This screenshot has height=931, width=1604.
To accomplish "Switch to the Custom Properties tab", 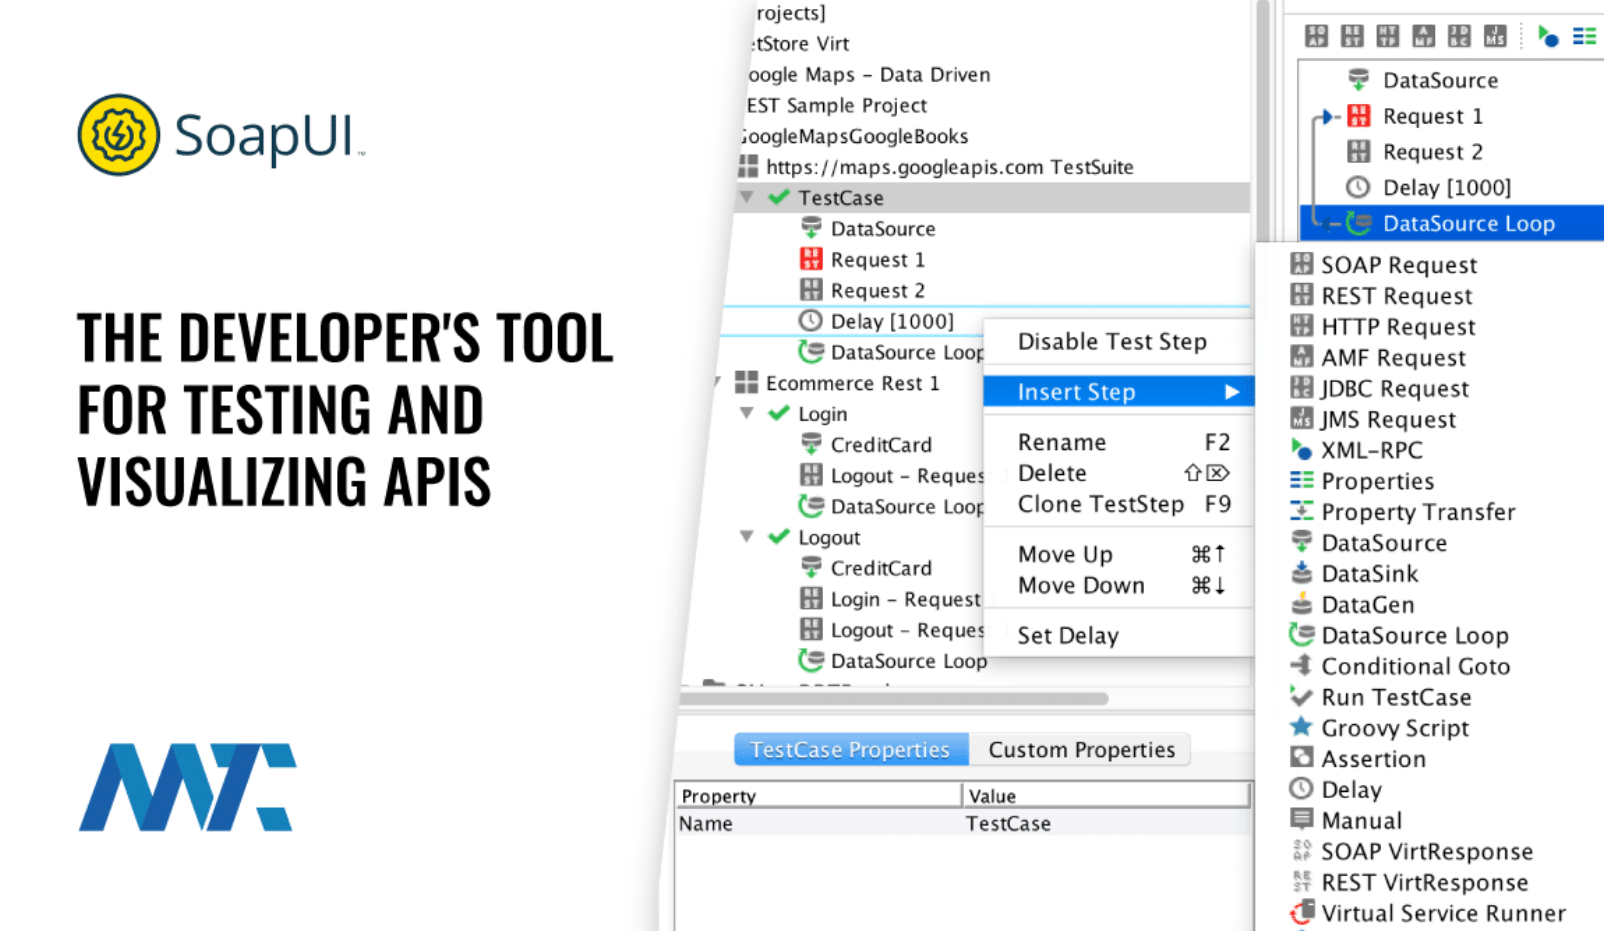I will coord(1081,750).
